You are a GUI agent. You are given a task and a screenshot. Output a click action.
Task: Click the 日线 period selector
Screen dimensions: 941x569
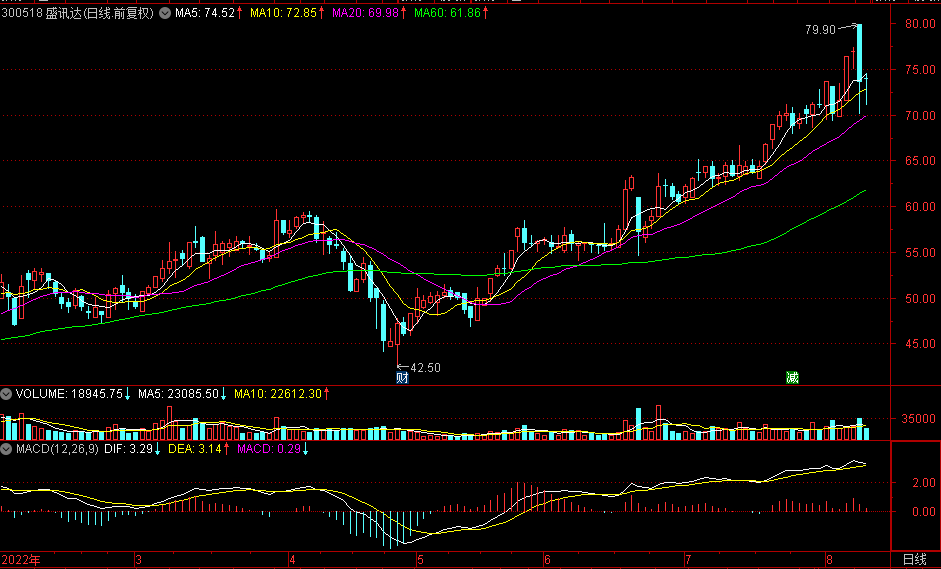coord(914,559)
